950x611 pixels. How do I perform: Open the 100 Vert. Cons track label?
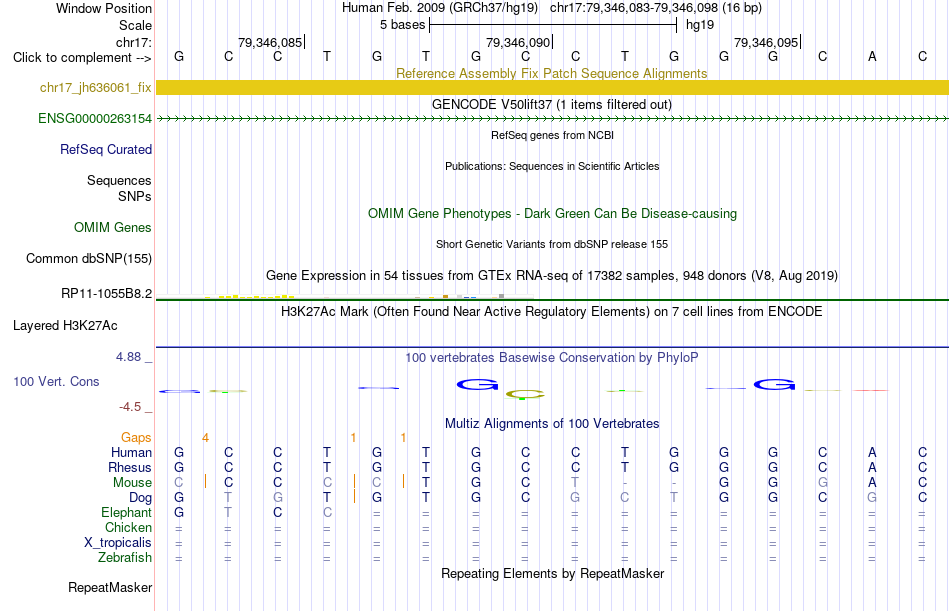coord(56,381)
